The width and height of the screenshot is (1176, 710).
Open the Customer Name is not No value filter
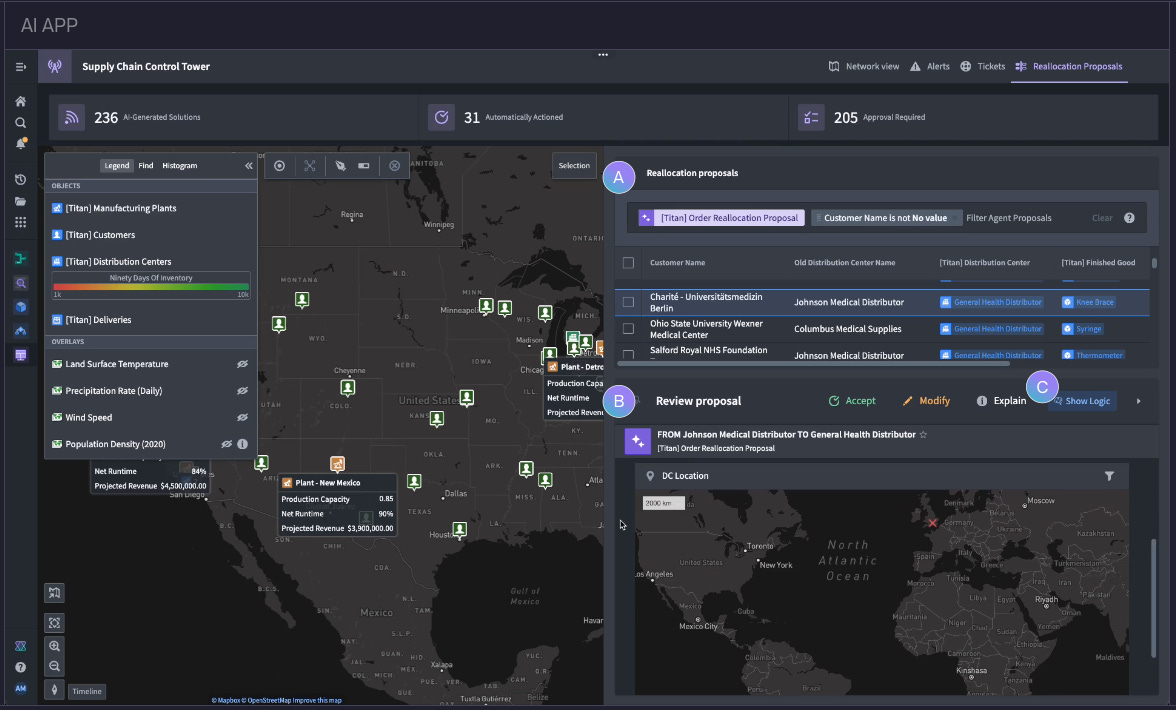[x=885, y=218]
